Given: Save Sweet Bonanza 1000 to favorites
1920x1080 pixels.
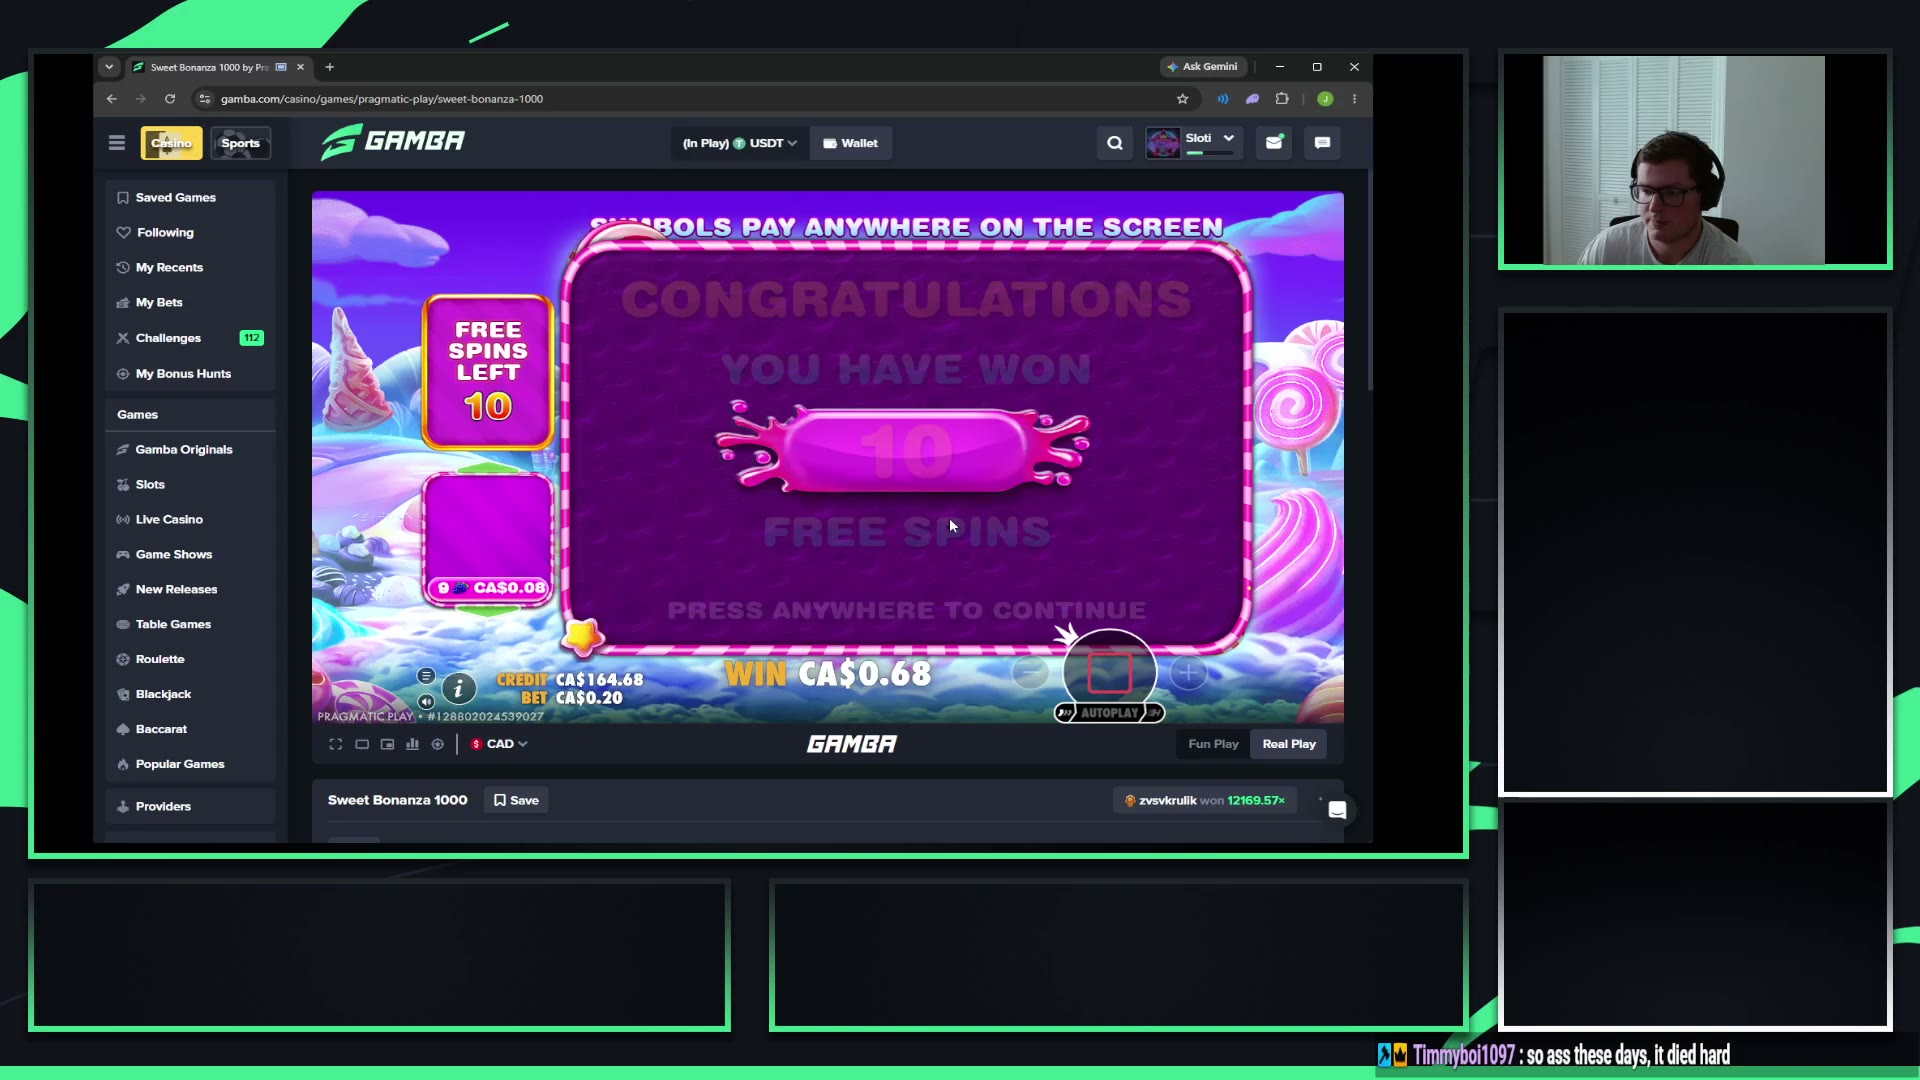Looking at the screenshot, I should (517, 800).
